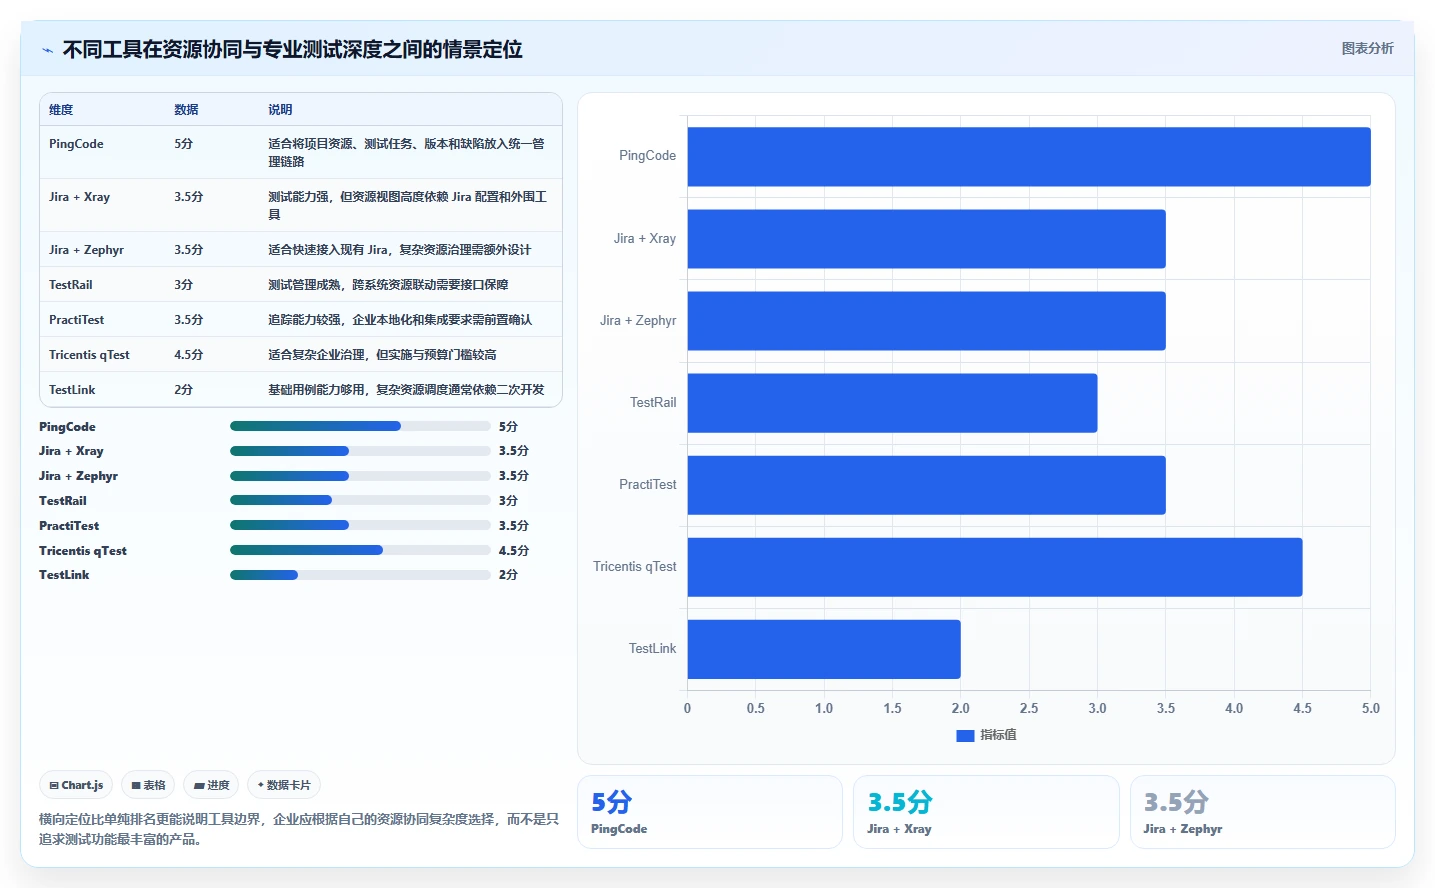
Task: Click the Jira + Zephyr chart bar
Action: [926, 321]
